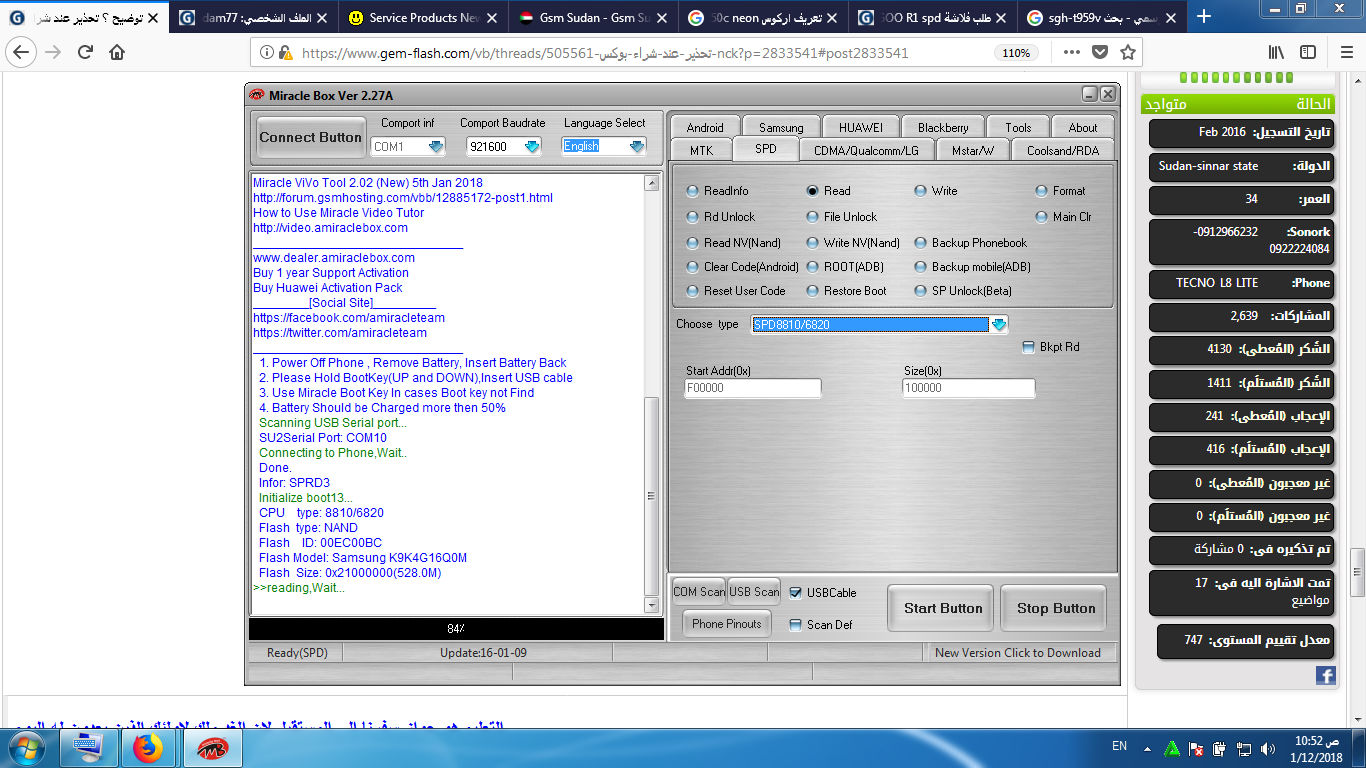Image resolution: width=1366 pixels, height=768 pixels.
Task: Open the HUAWEI tab
Action: pyautogui.click(x=861, y=127)
